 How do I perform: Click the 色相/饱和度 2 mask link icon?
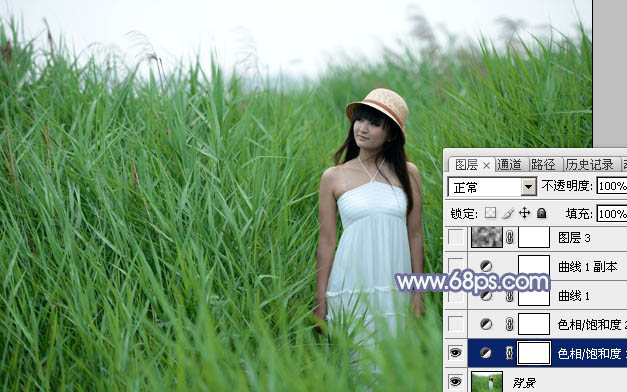pos(509,324)
